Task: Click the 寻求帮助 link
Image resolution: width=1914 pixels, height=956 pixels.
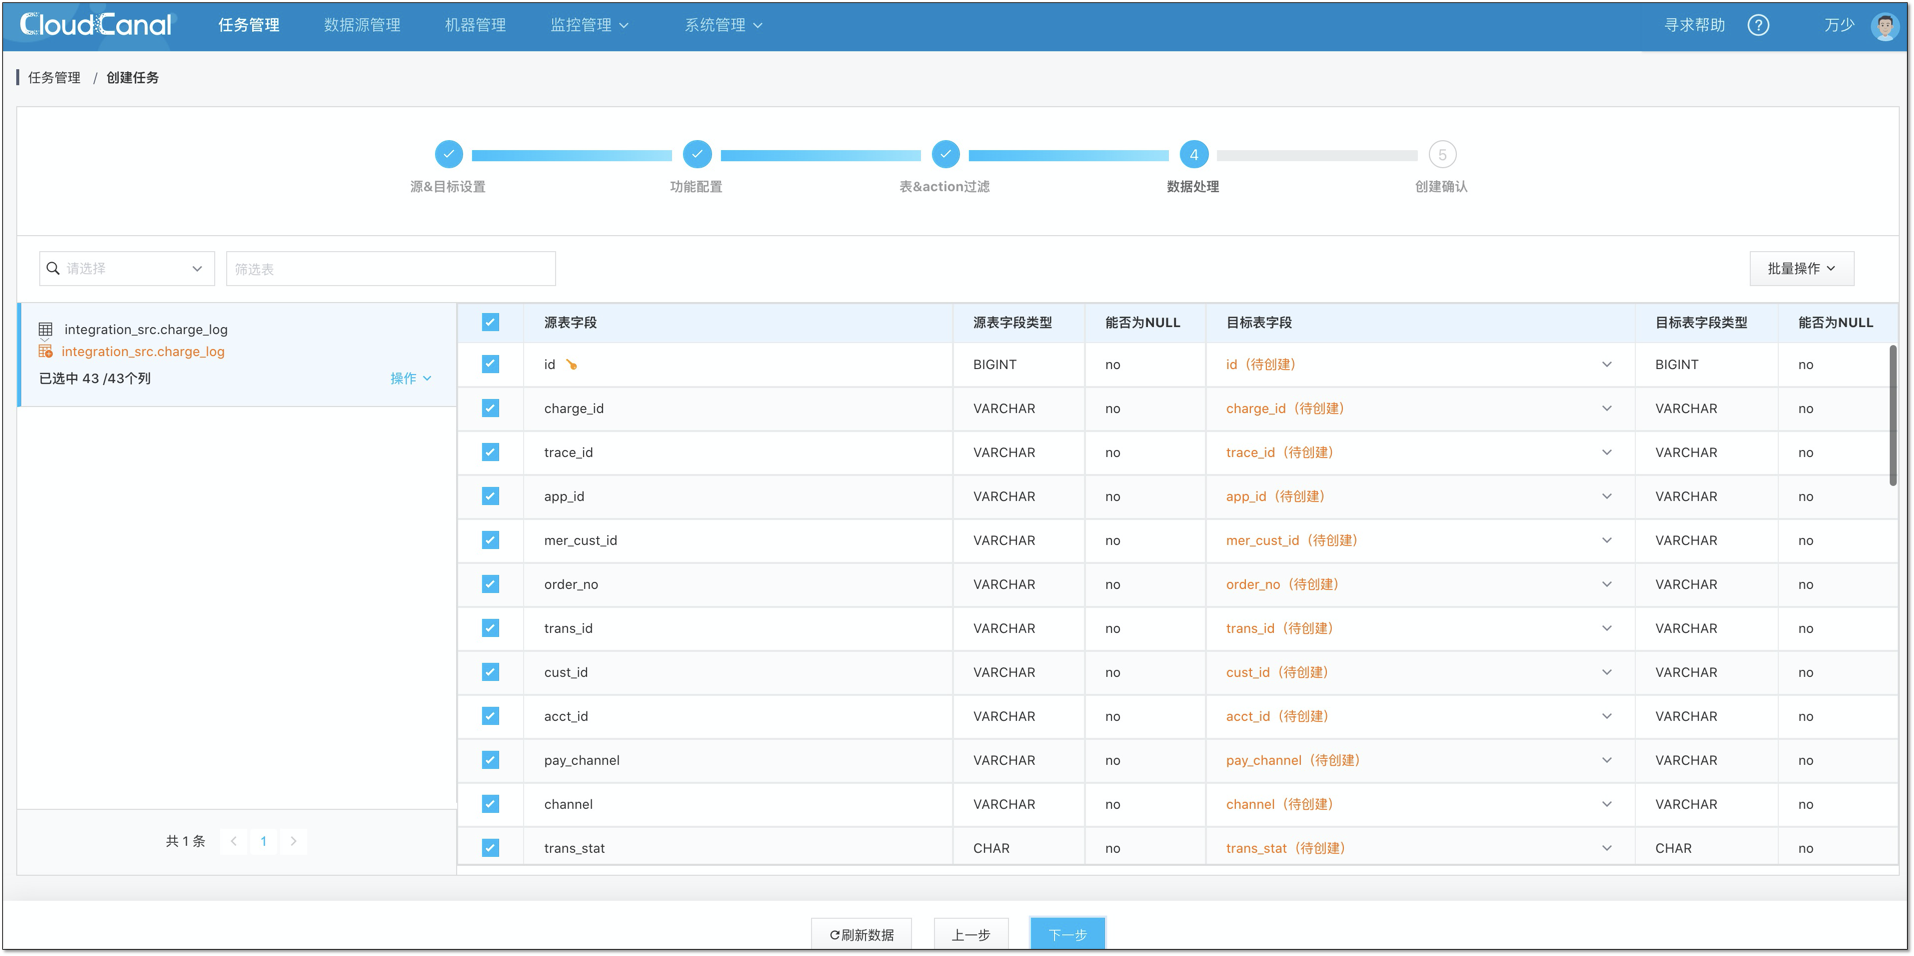Action: [x=1694, y=25]
